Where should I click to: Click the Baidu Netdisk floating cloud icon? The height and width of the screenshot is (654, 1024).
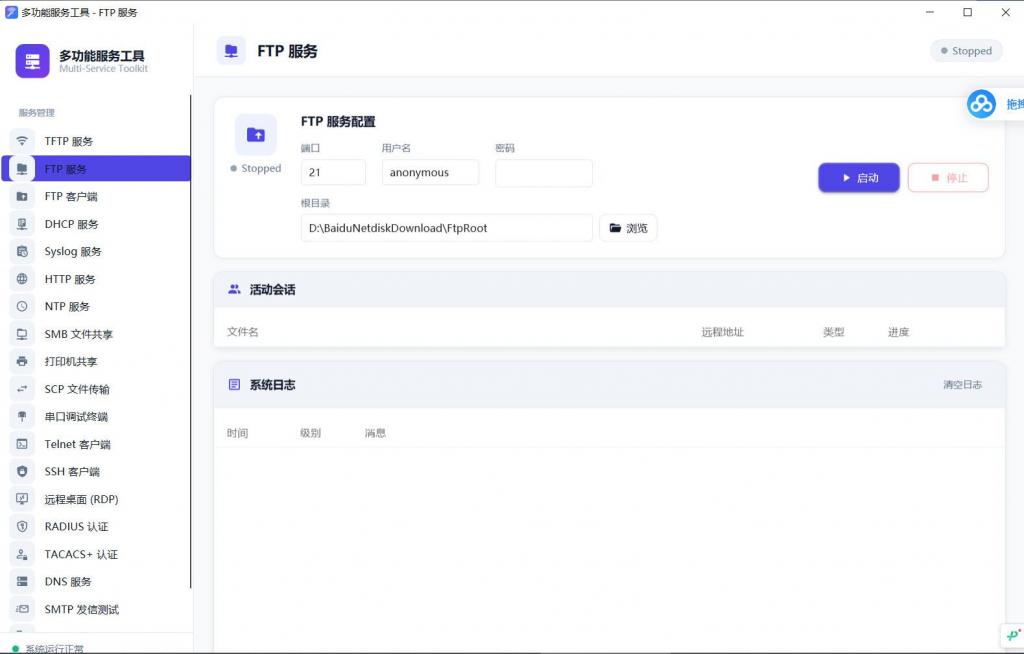(981, 104)
